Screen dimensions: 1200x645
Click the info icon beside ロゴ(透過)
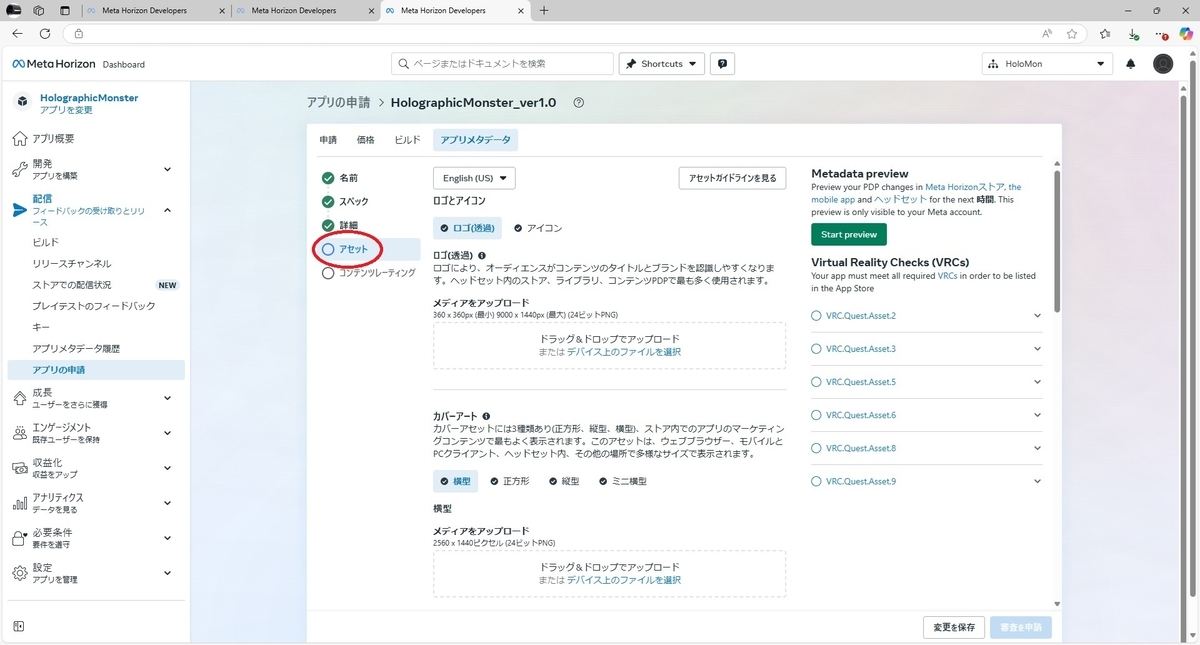(x=482, y=256)
